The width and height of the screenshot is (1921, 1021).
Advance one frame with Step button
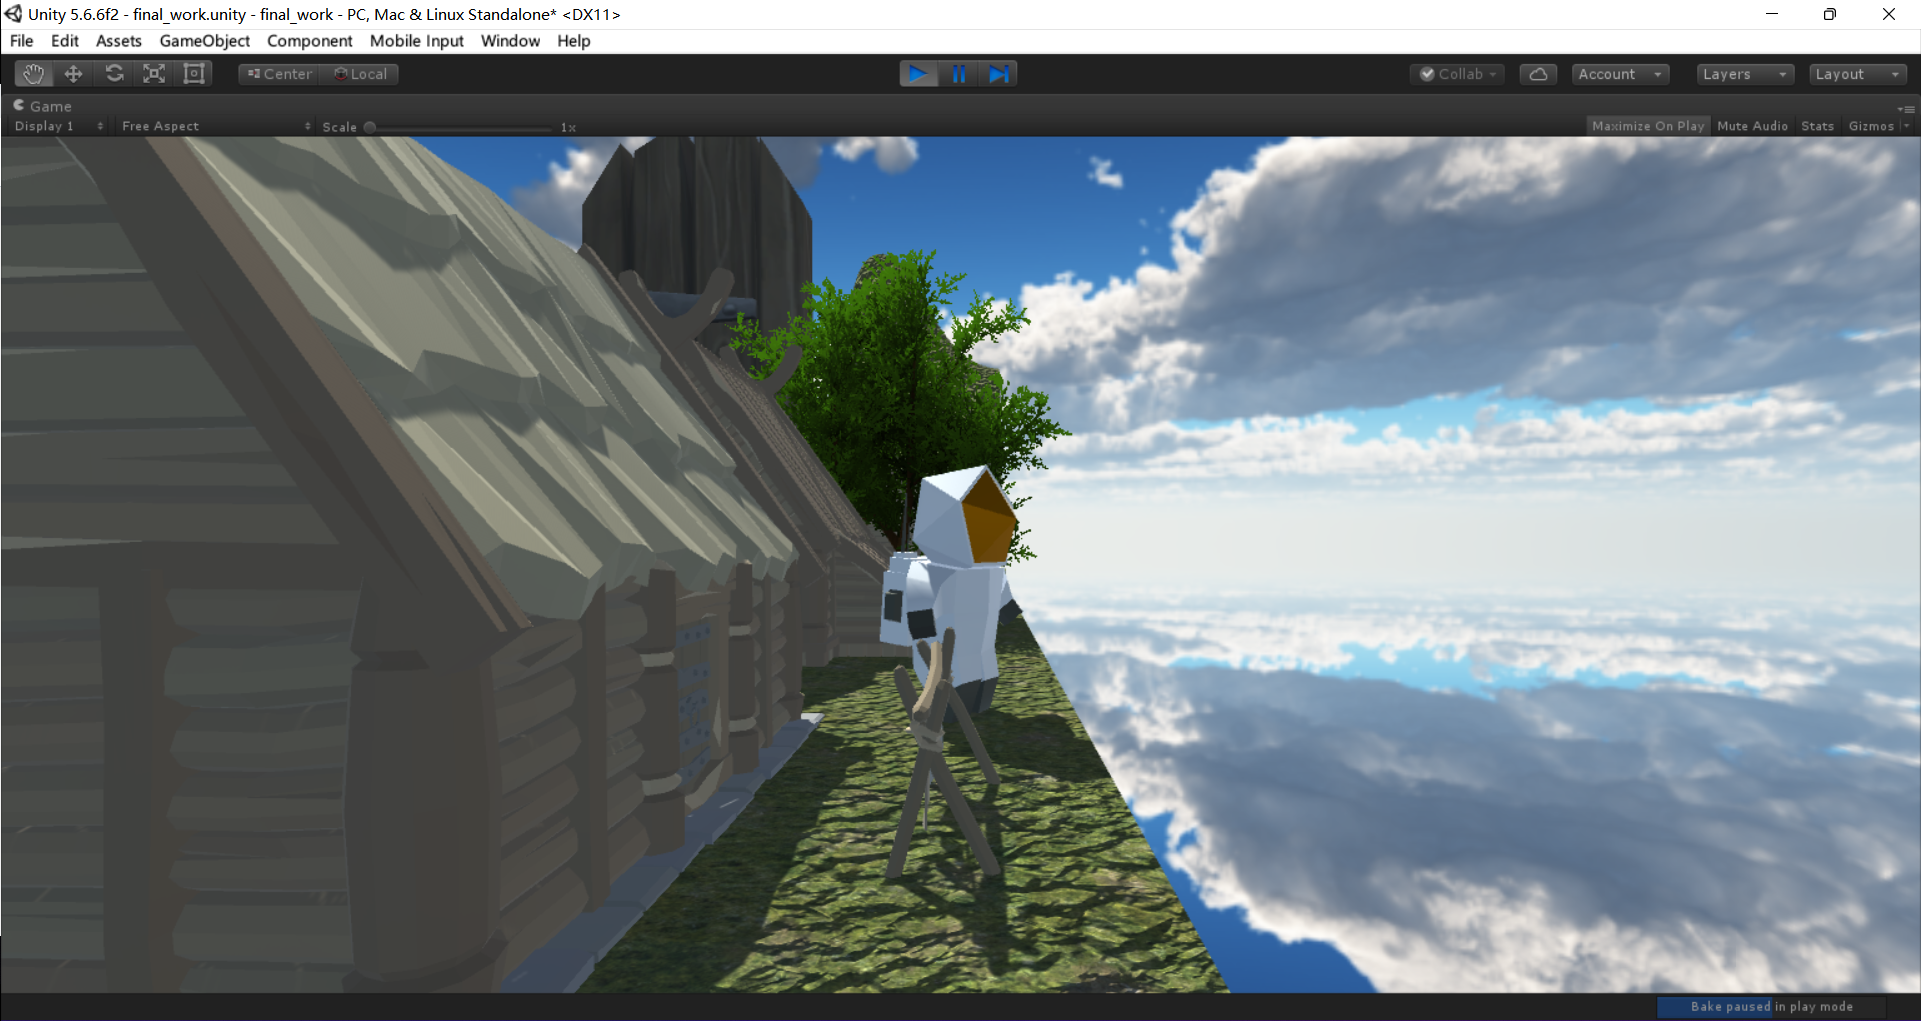[x=998, y=74]
